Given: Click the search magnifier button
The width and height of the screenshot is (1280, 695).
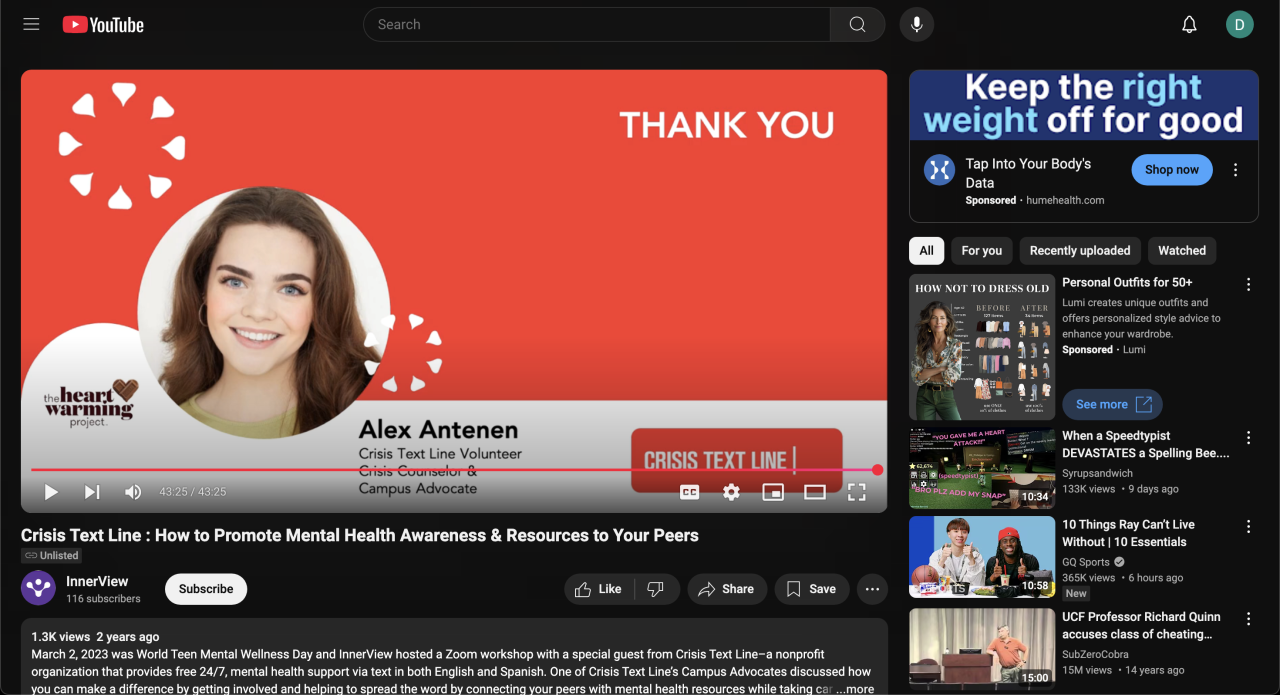Looking at the screenshot, I should pyautogui.click(x=857, y=24).
